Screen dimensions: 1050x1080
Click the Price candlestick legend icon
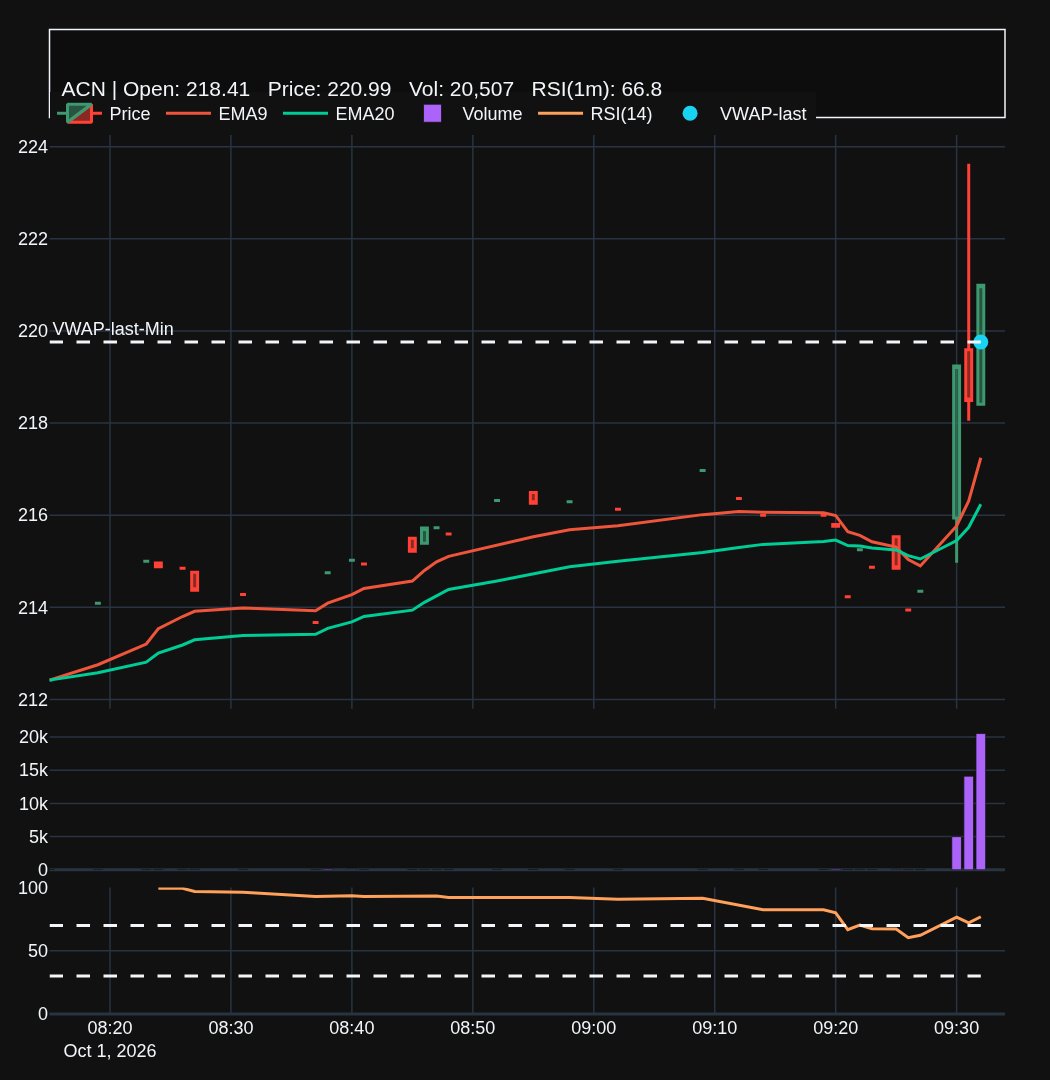pos(79,114)
